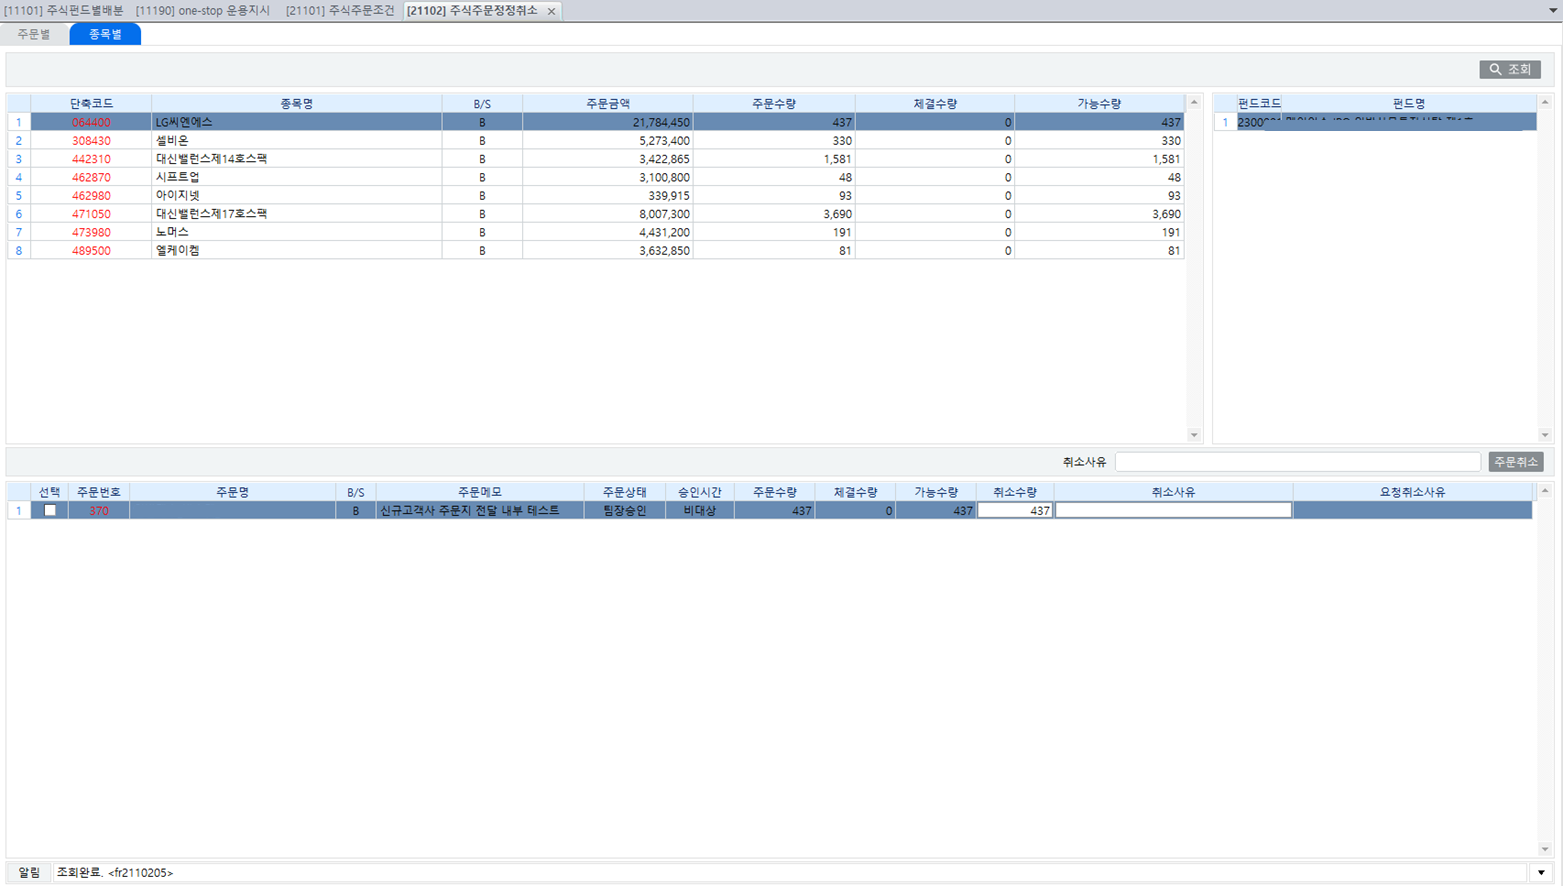Edit the 취소수량 field for order 370
1563x886 pixels.
tap(1015, 510)
